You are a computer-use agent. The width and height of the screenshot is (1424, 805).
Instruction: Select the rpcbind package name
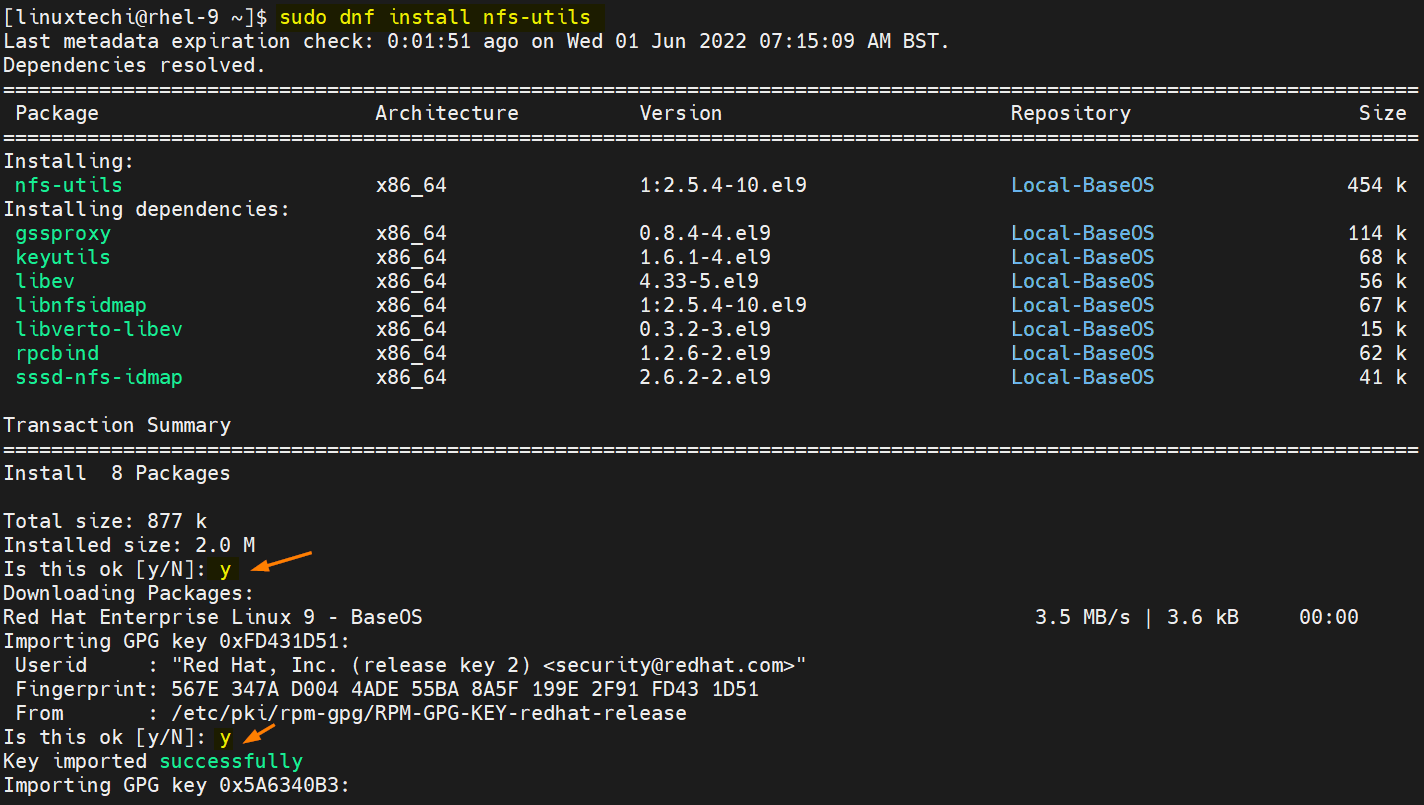[x=57, y=353]
